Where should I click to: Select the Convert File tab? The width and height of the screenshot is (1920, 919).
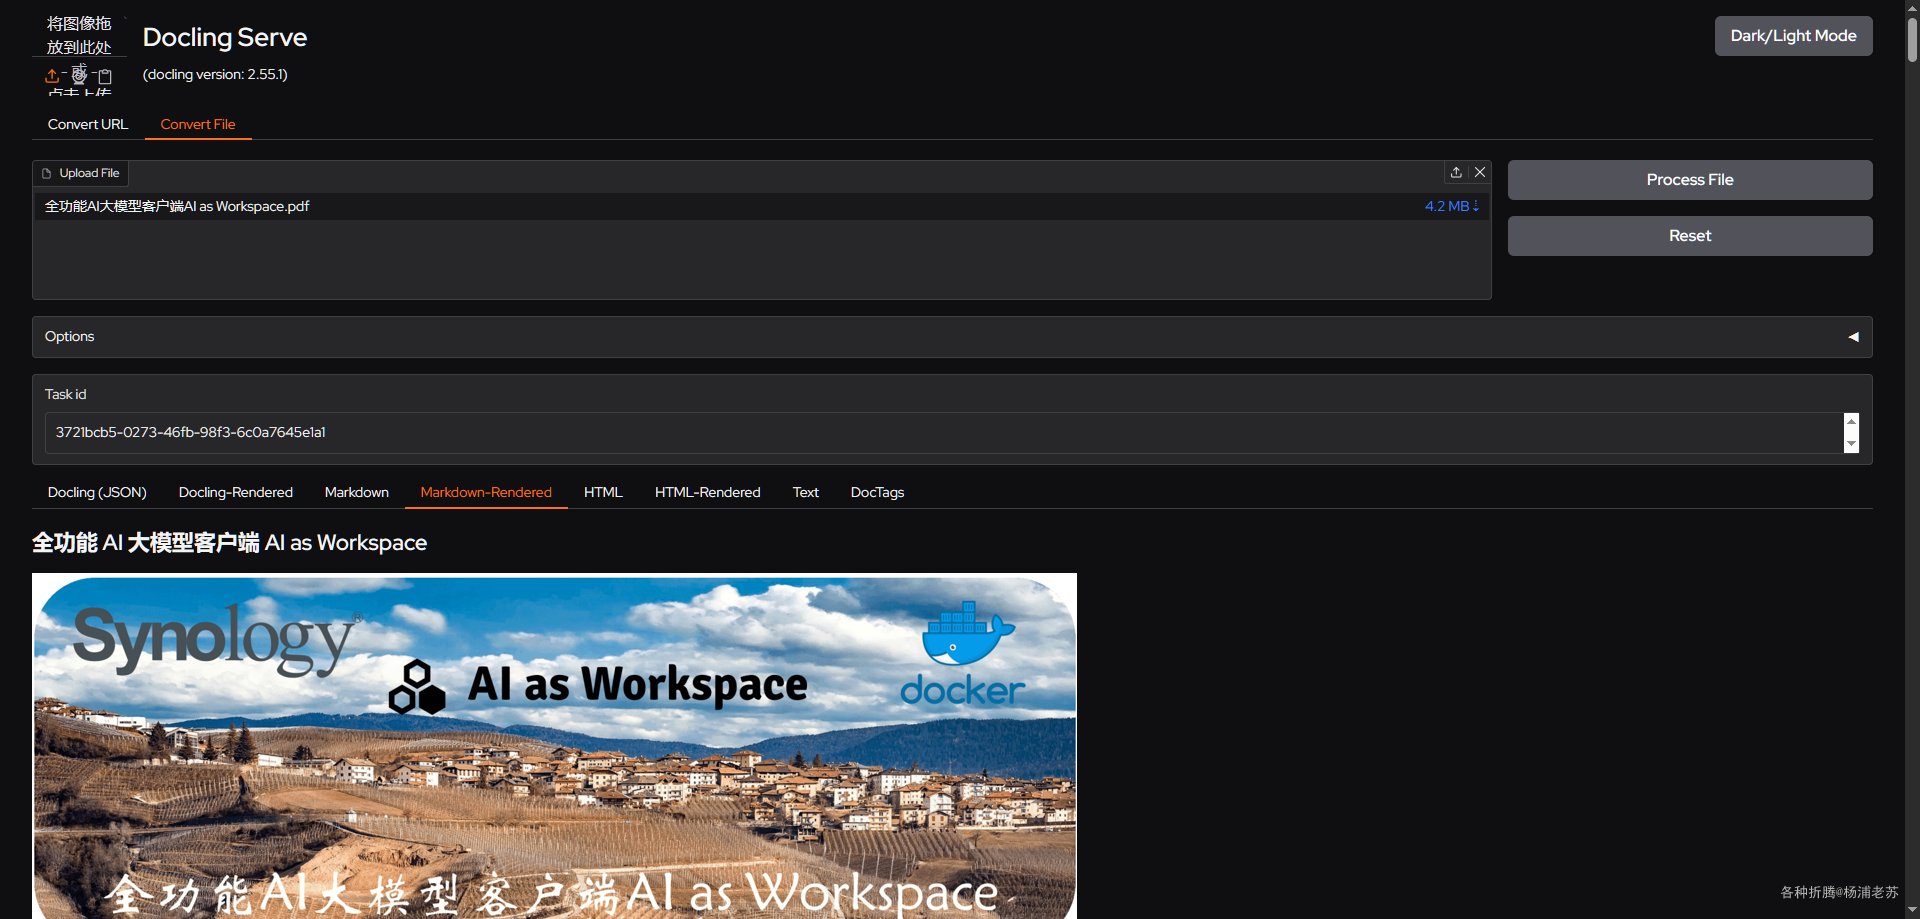198,124
